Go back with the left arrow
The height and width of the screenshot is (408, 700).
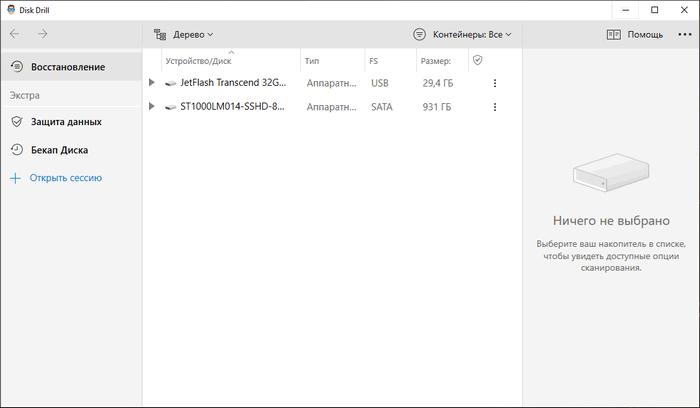pyautogui.click(x=14, y=34)
